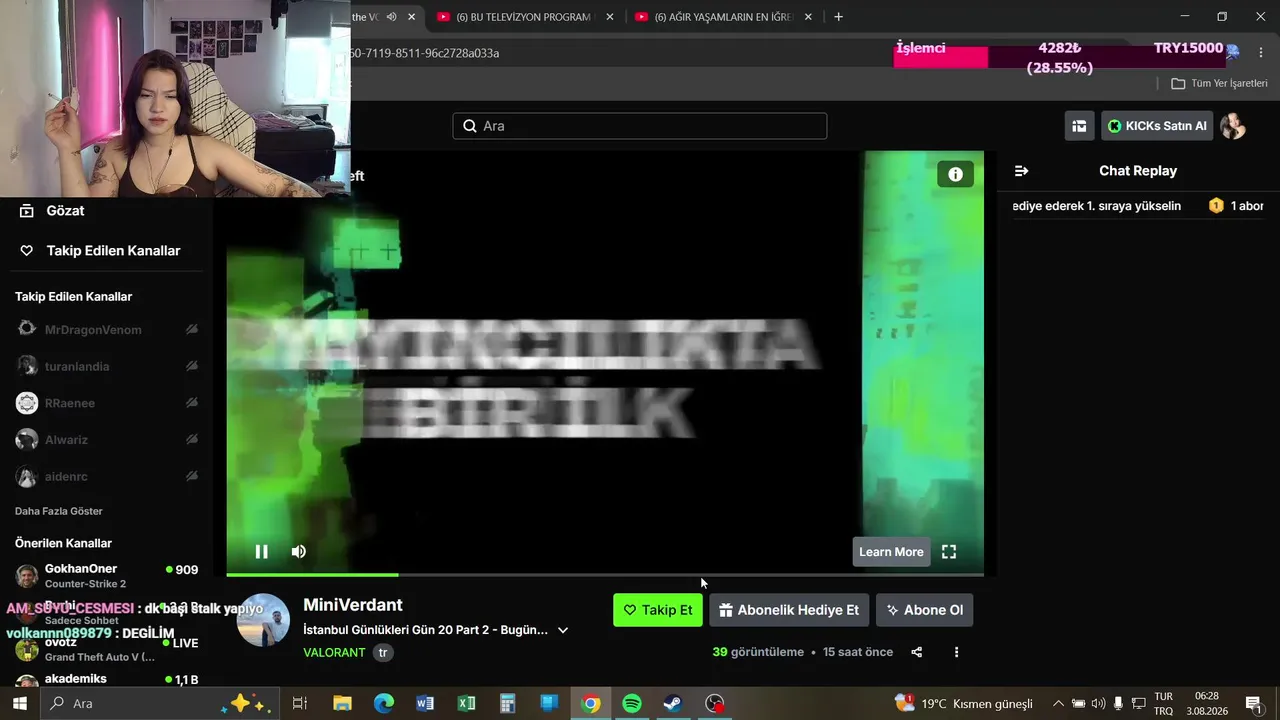Open the video's three-dot options menu

point(956,652)
